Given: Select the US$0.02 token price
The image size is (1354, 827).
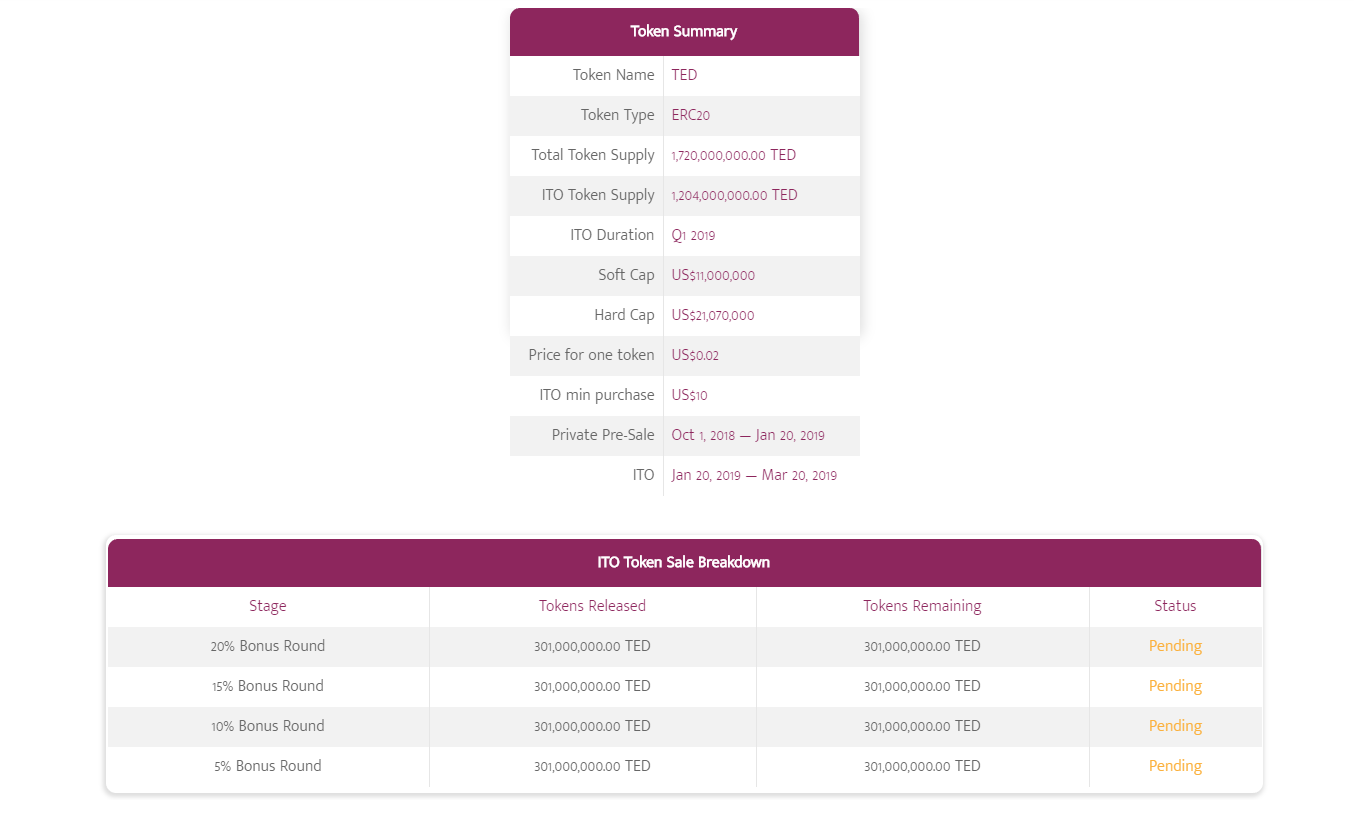Looking at the screenshot, I should 695,355.
